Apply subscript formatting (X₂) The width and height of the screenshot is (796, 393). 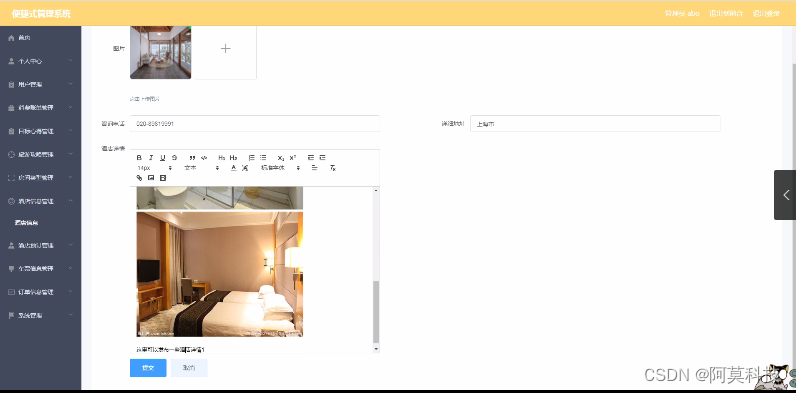281,158
